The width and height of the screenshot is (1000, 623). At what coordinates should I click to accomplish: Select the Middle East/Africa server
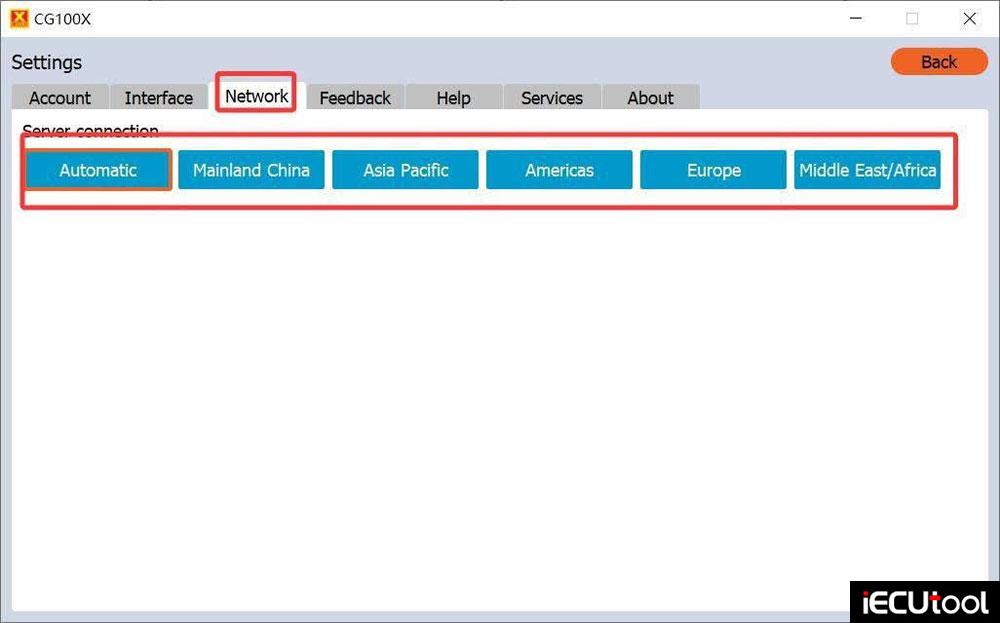tap(867, 170)
